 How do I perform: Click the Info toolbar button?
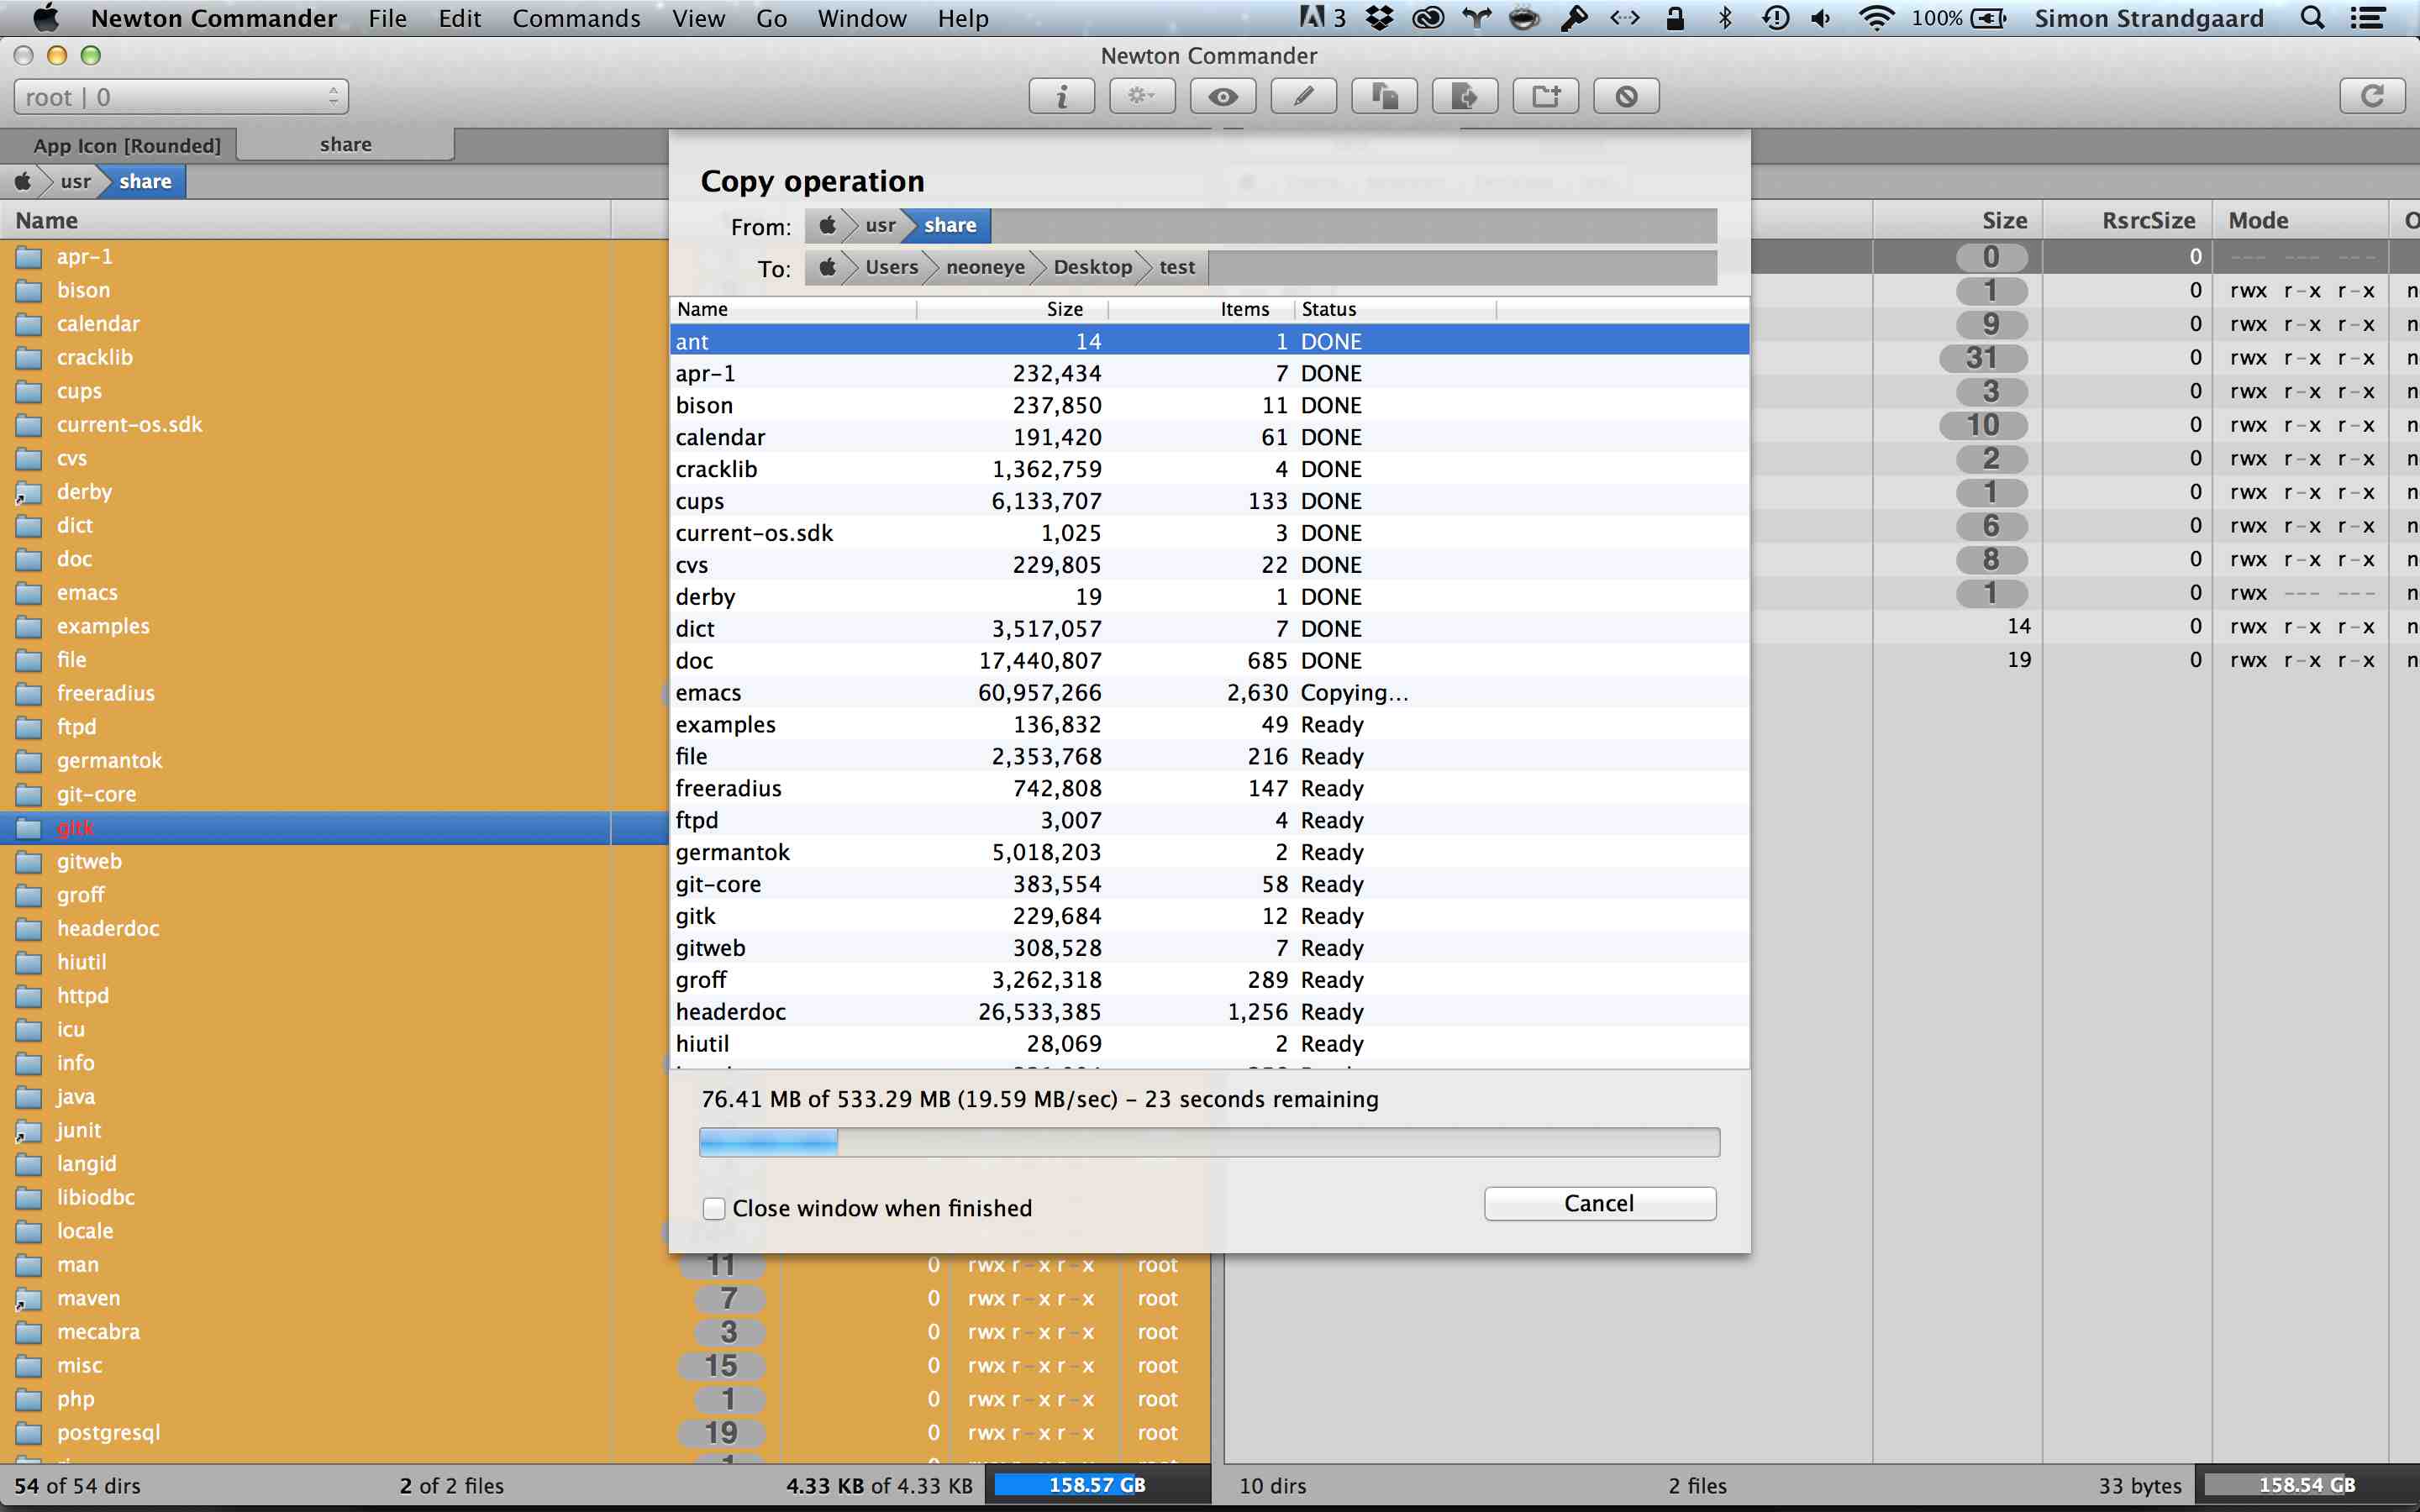click(1061, 96)
